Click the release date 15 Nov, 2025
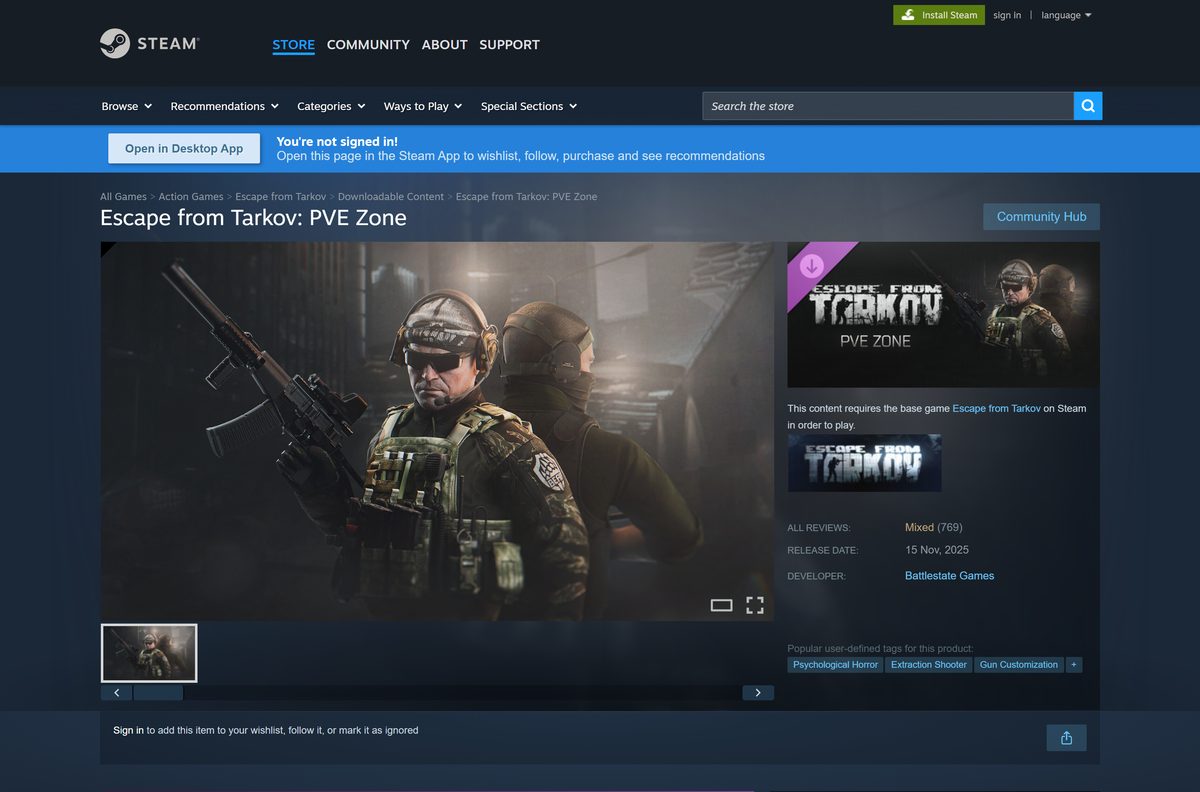Image resolution: width=1200 pixels, height=792 pixels. coord(937,550)
